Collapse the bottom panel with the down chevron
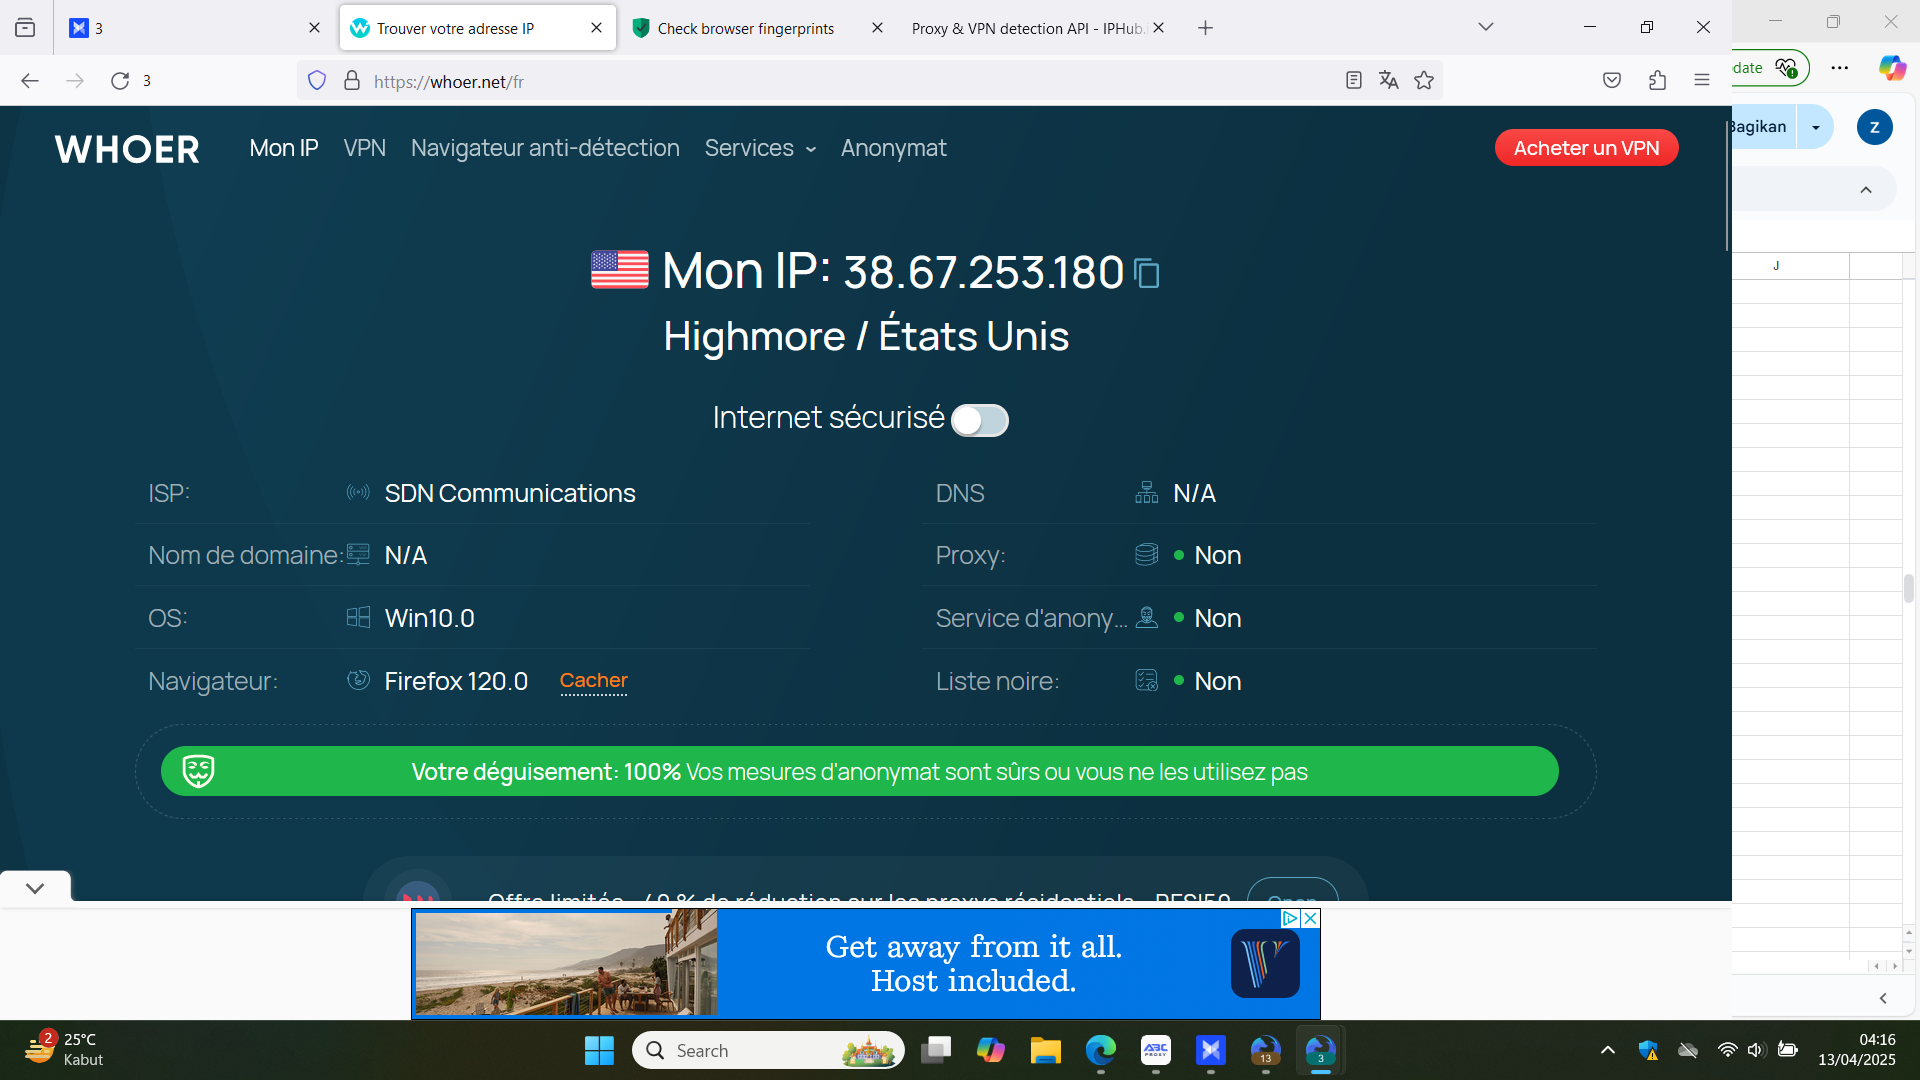1920x1080 pixels. tap(35, 888)
